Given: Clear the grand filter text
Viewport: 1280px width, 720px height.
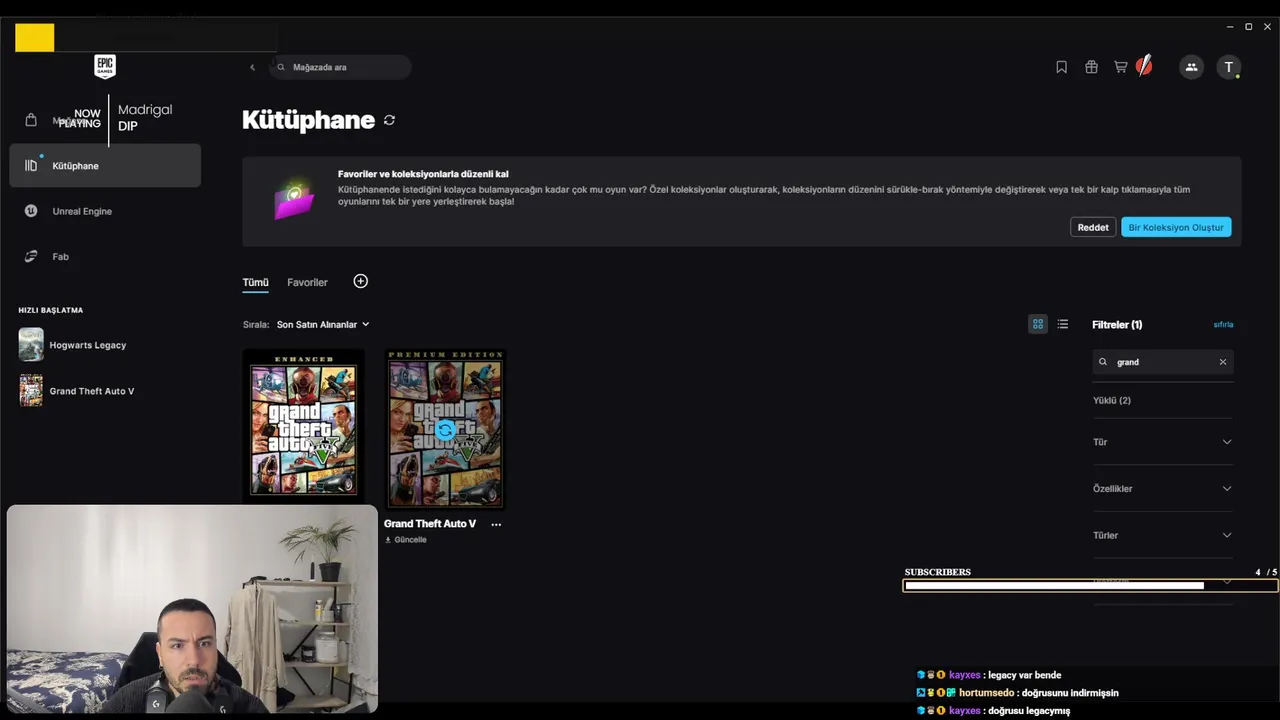Looking at the screenshot, I should (1222, 362).
